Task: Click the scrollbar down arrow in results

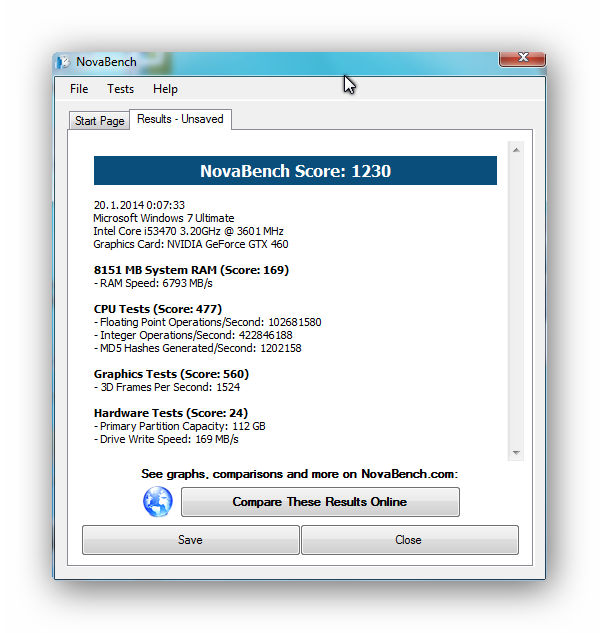Action: [516, 453]
